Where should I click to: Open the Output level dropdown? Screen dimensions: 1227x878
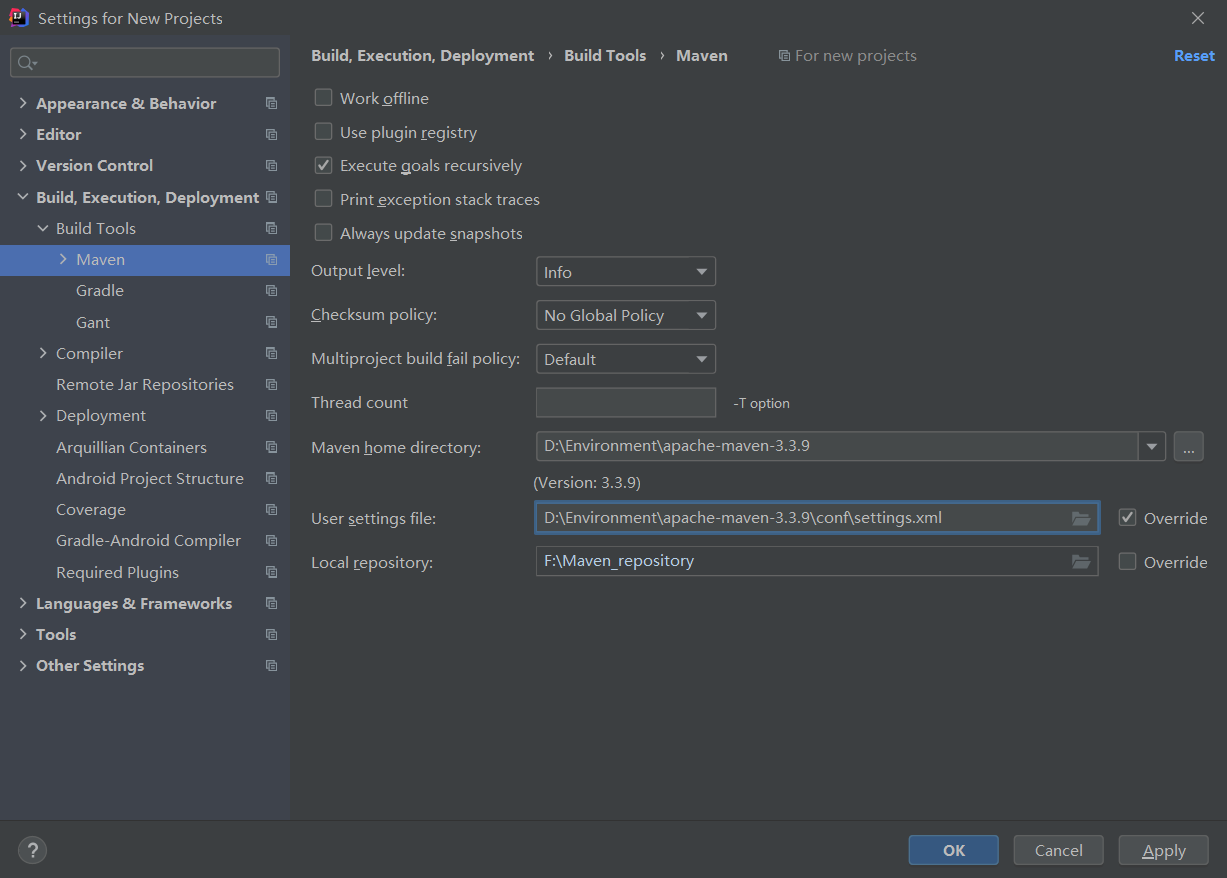pos(626,272)
